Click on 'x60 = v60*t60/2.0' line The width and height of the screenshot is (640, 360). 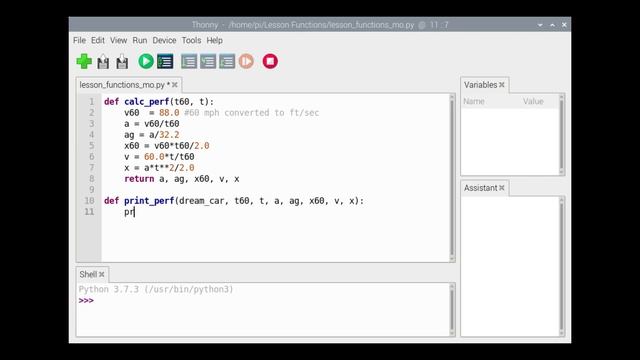pos(167,146)
